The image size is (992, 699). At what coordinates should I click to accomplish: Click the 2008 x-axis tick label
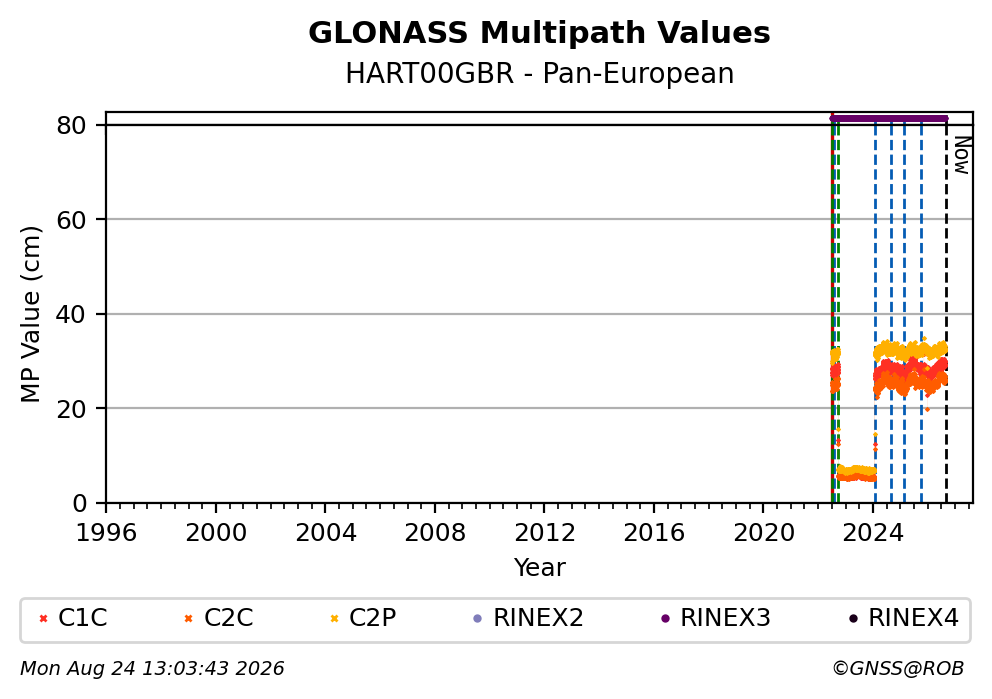tap(435, 533)
